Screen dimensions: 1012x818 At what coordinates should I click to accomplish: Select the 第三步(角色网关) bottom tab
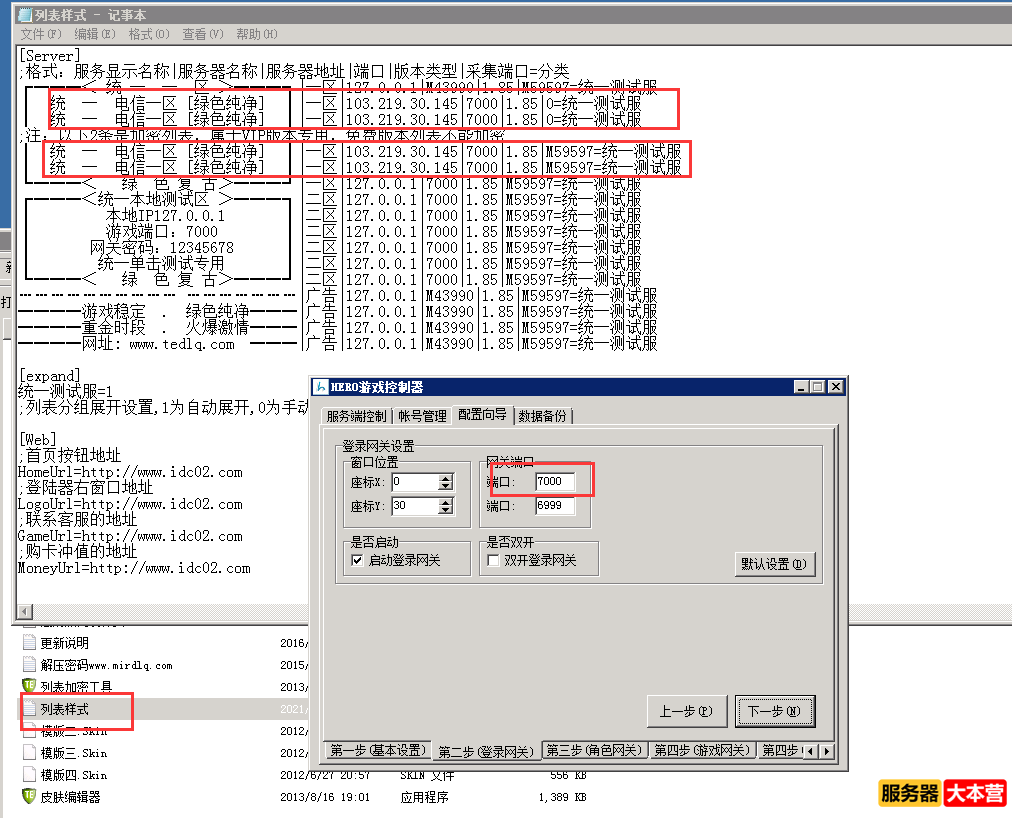(594, 750)
